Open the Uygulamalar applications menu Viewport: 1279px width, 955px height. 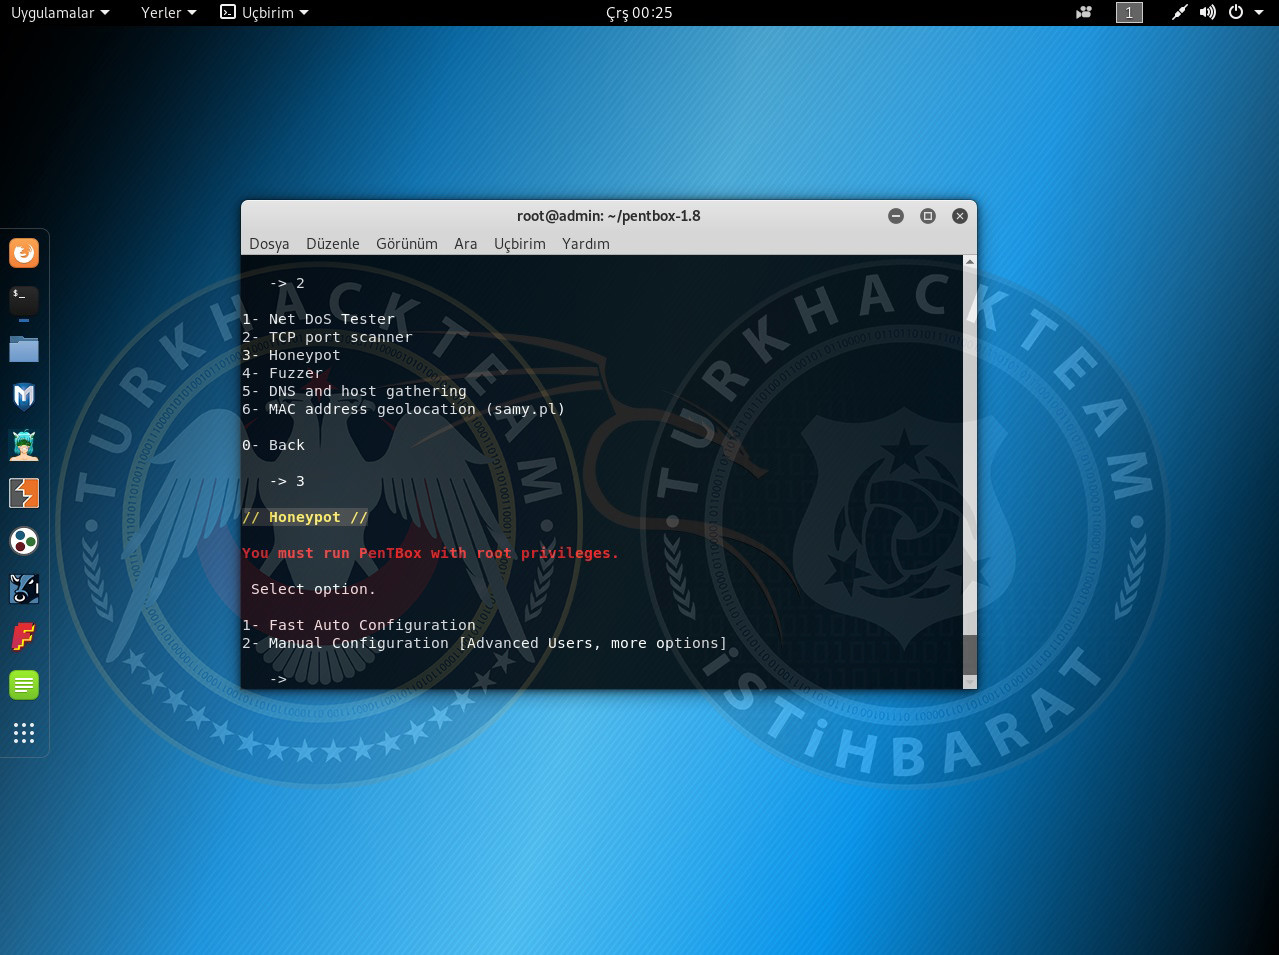(x=60, y=13)
